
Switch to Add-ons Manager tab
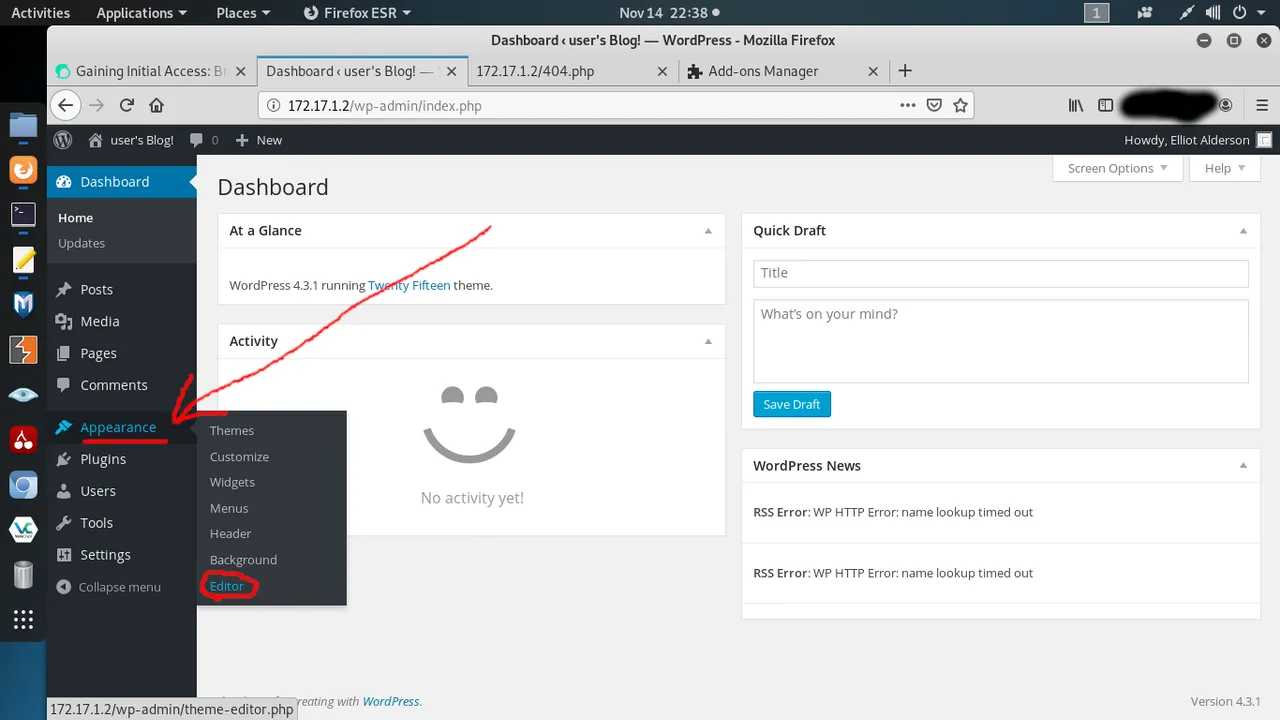pyautogui.click(x=763, y=71)
